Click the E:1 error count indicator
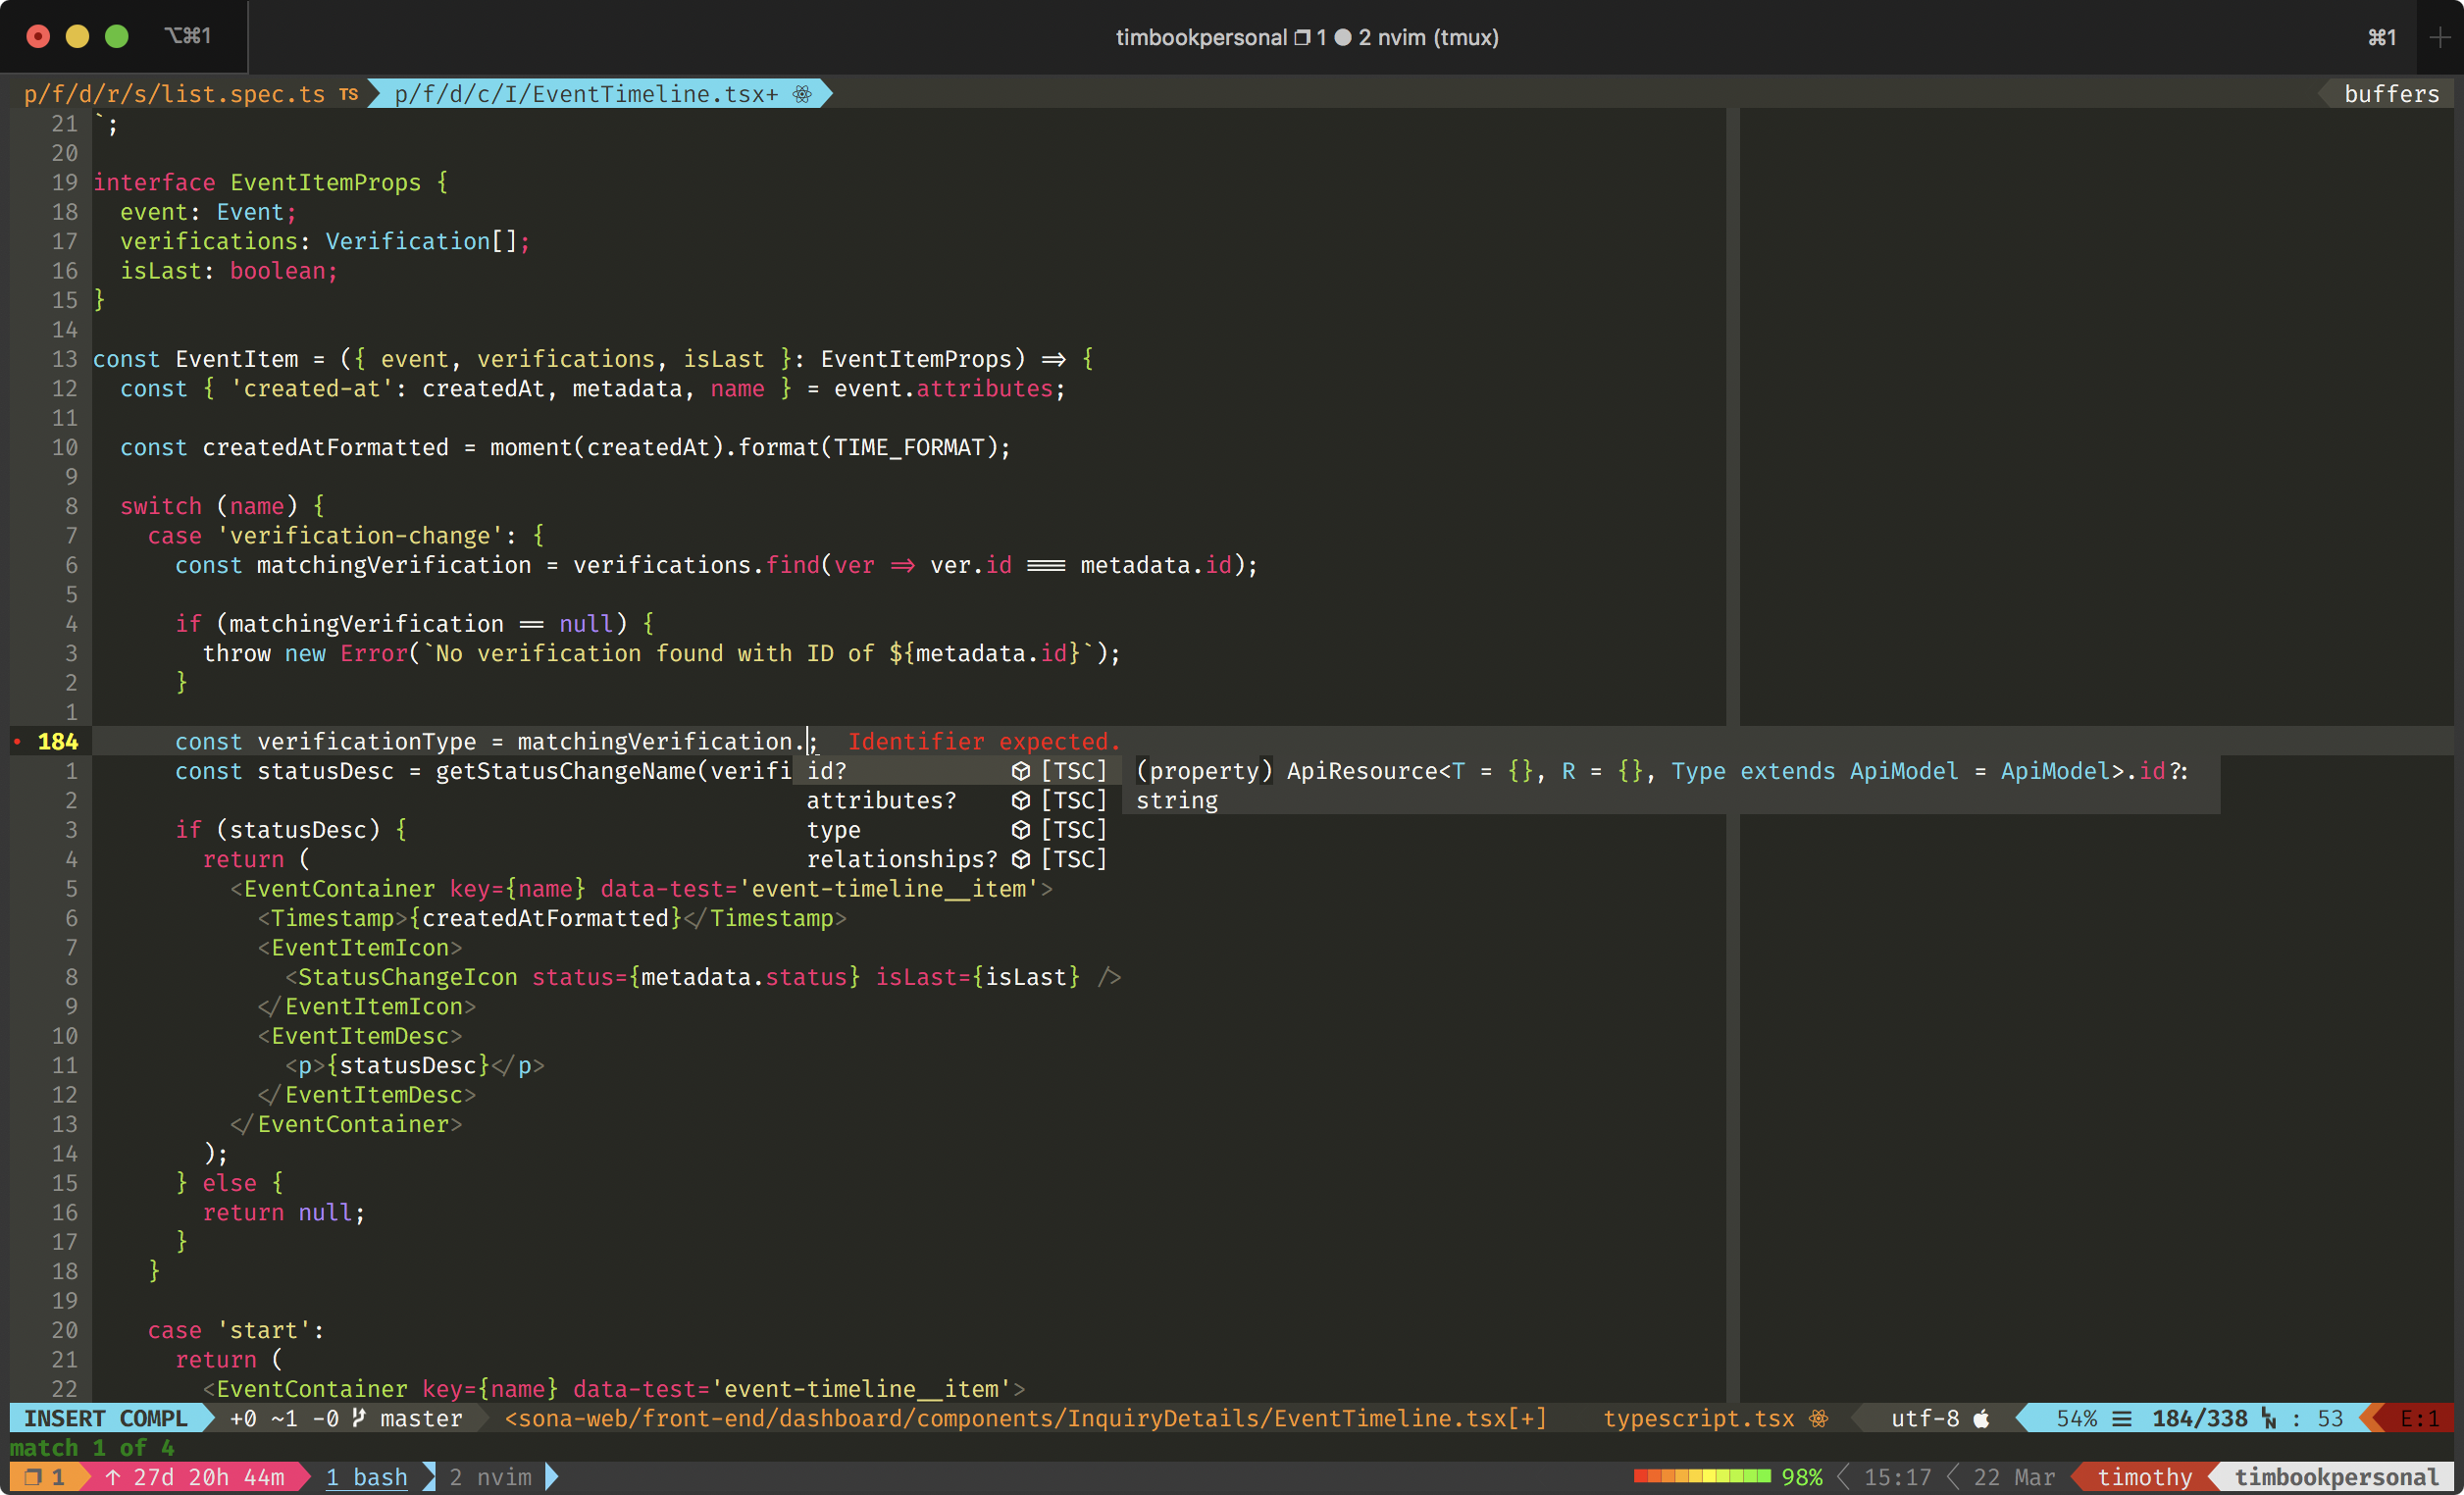The image size is (2464, 1495). (2419, 1418)
